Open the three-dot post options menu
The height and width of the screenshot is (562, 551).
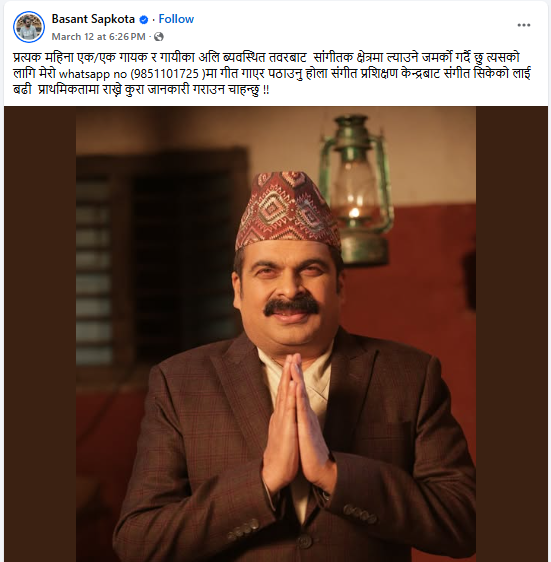point(523,25)
